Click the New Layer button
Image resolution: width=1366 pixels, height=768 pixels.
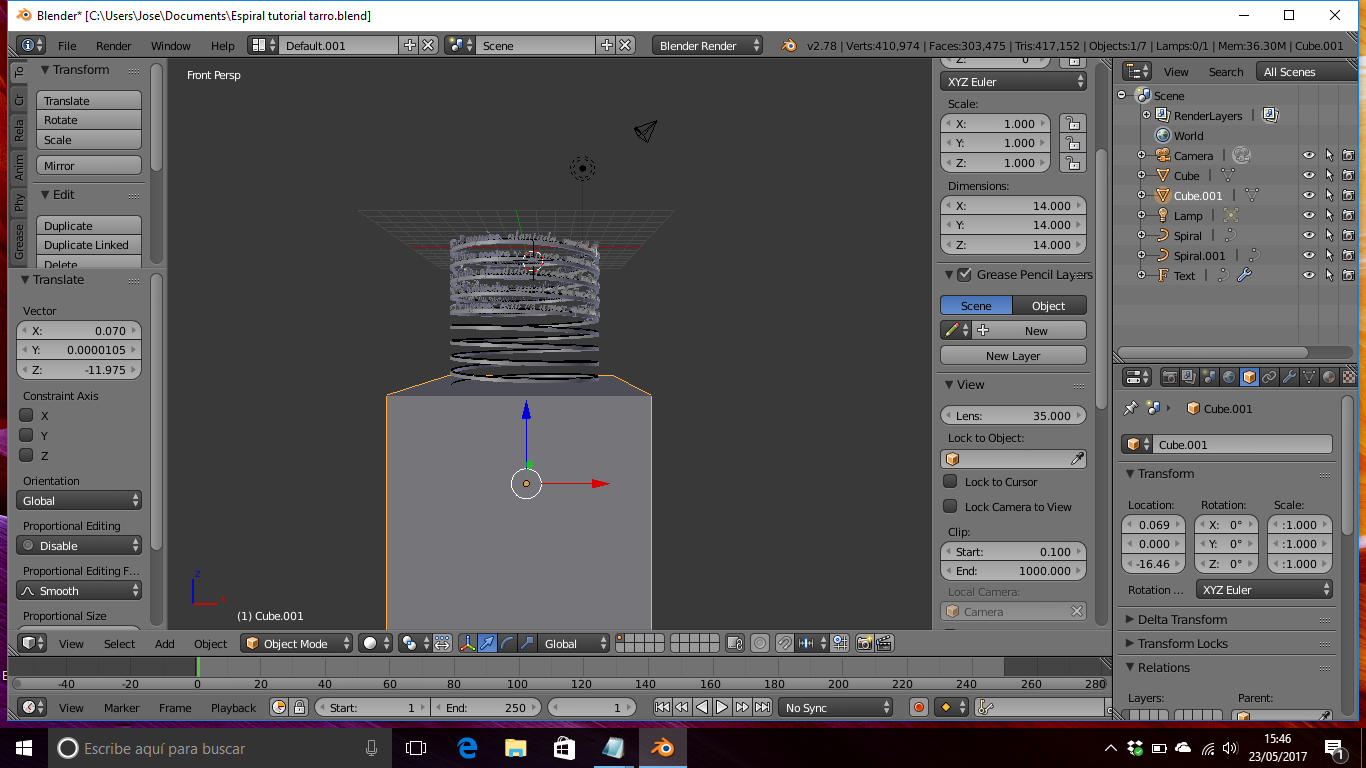(x=1013, y=355)
